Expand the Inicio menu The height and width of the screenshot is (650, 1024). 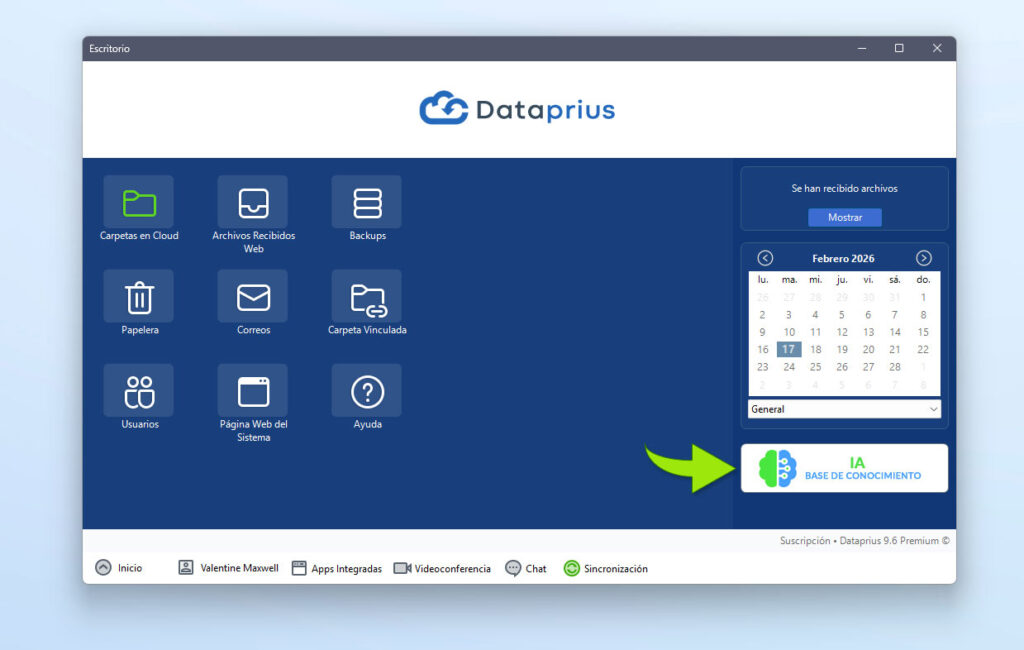pos(119,568)
